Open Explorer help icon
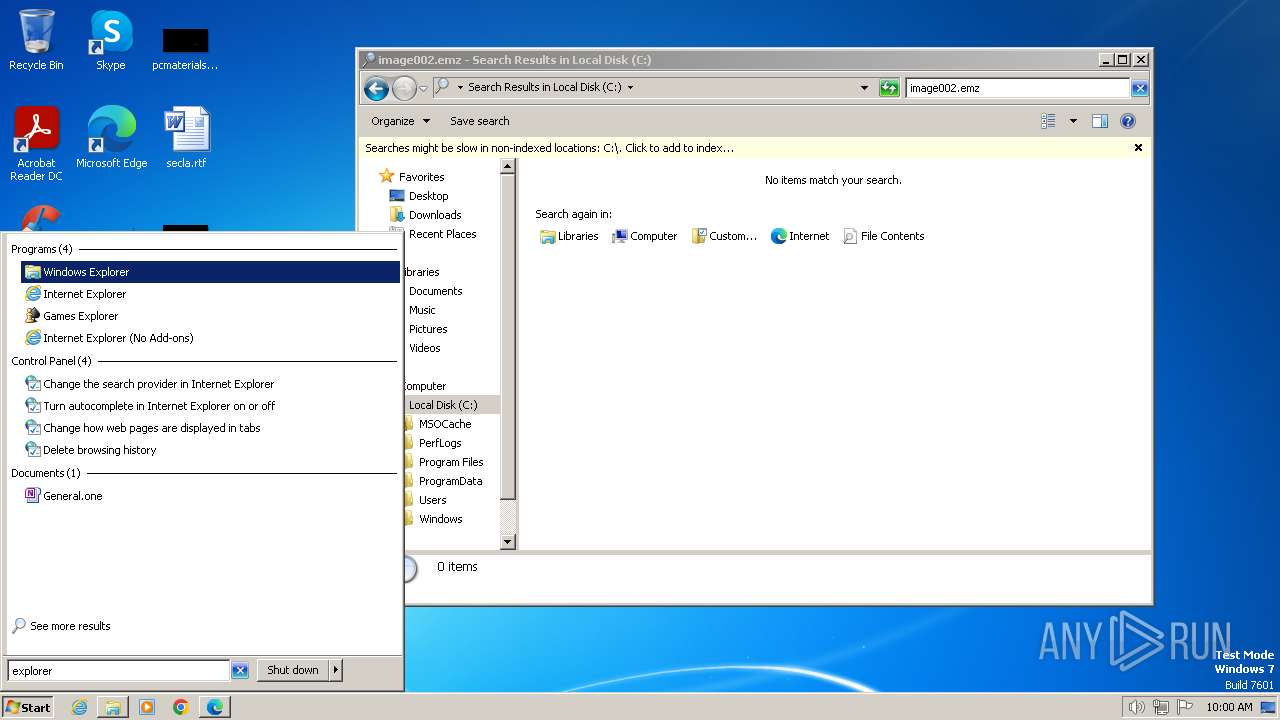Screen dimensions: 1280x720 coord(1128,121)
